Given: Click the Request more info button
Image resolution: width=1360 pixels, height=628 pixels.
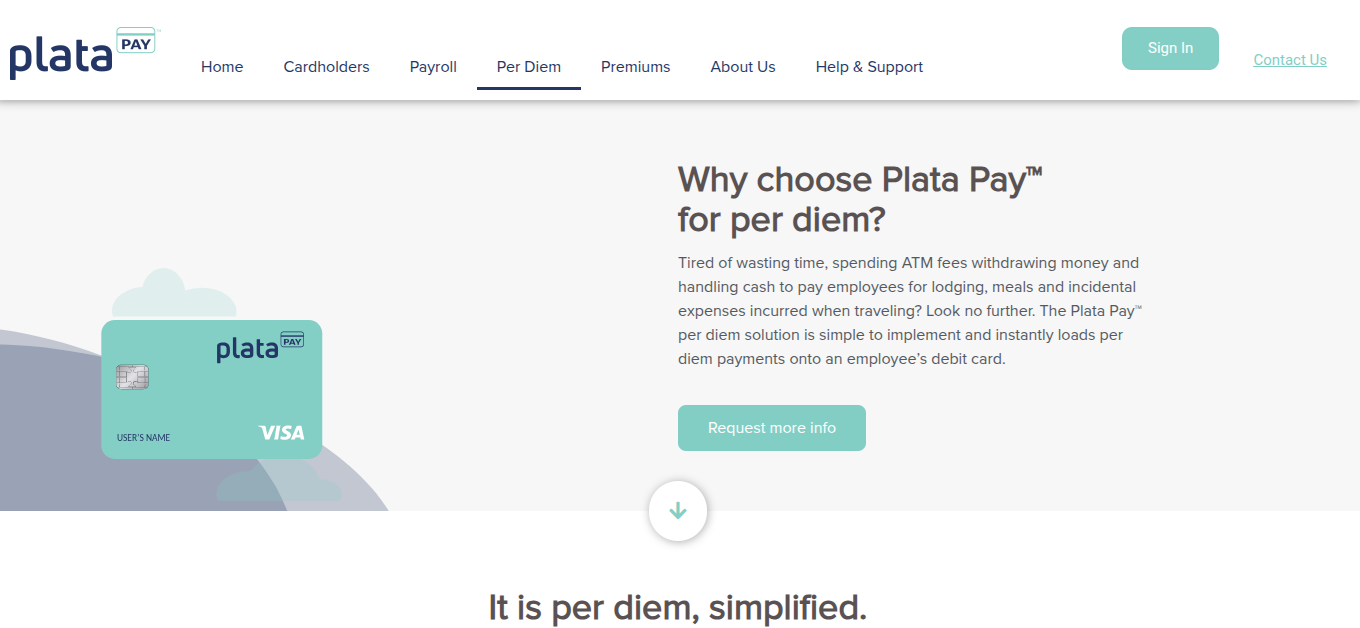Looking at the screenshot, I should [772, 428].
